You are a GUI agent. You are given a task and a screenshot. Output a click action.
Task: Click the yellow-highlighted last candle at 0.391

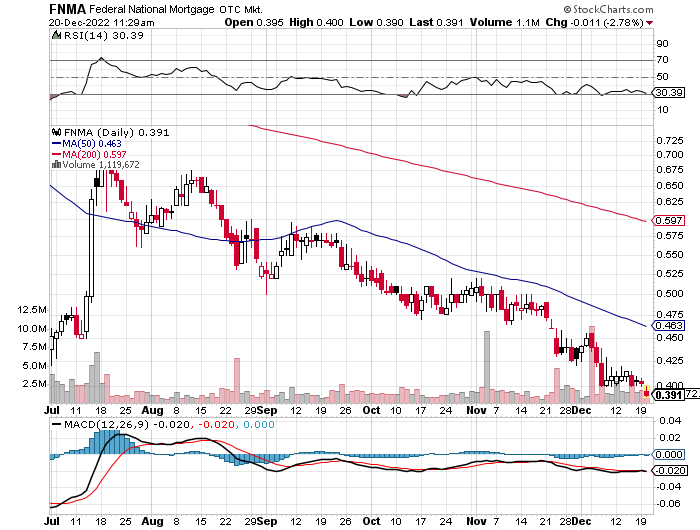click(x=646, y=391)
